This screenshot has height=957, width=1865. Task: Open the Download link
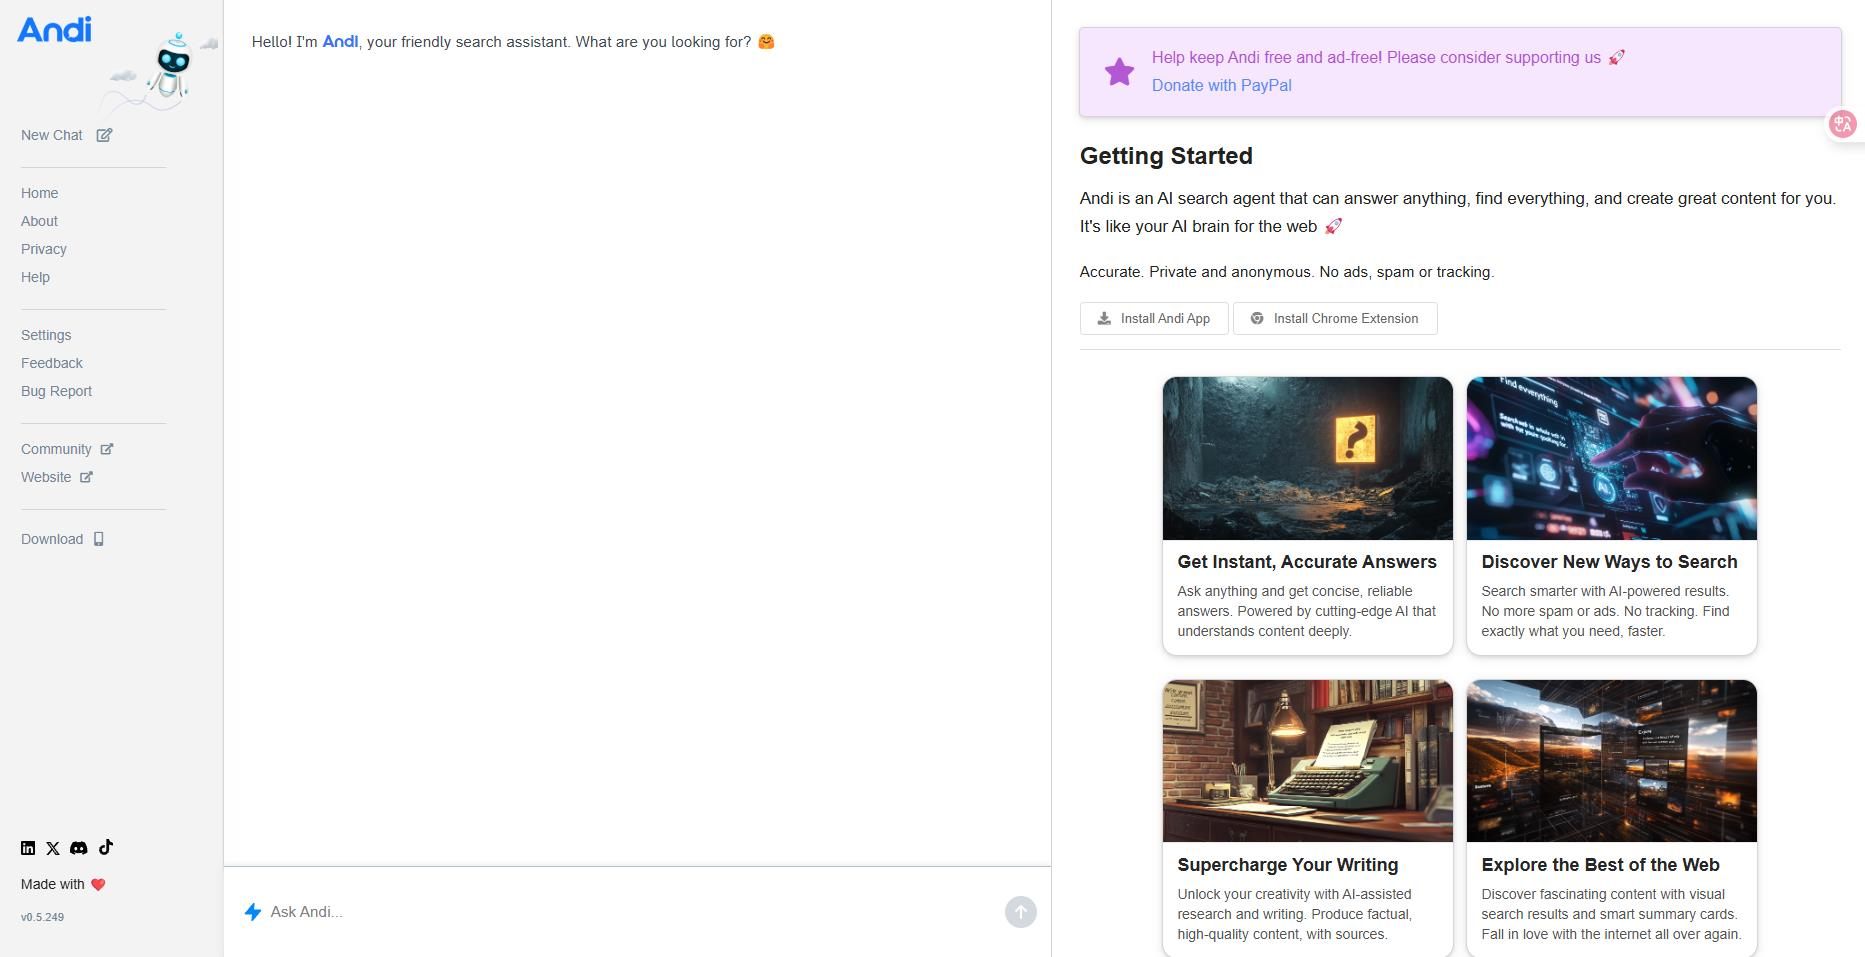[x=52, y=539]
